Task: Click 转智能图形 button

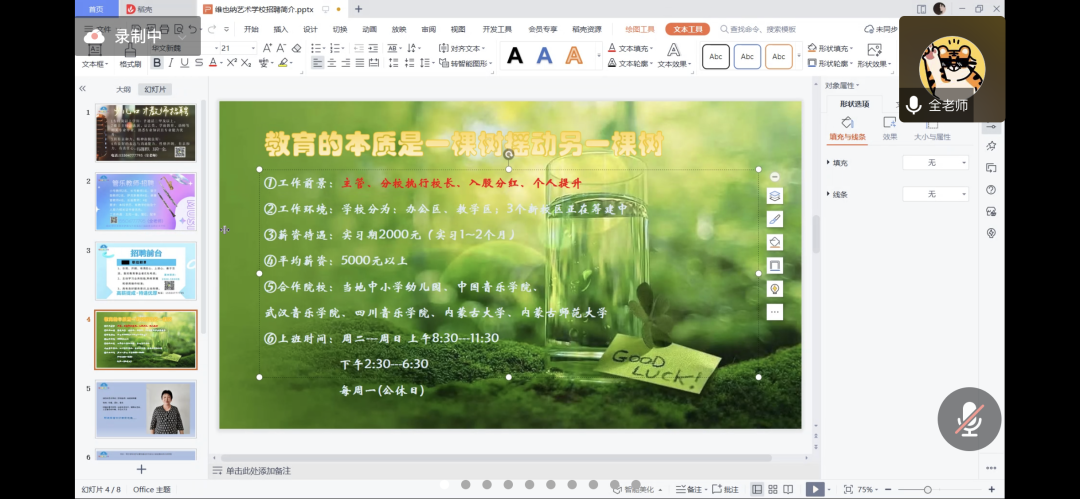Action: click(x=466, y=63)
